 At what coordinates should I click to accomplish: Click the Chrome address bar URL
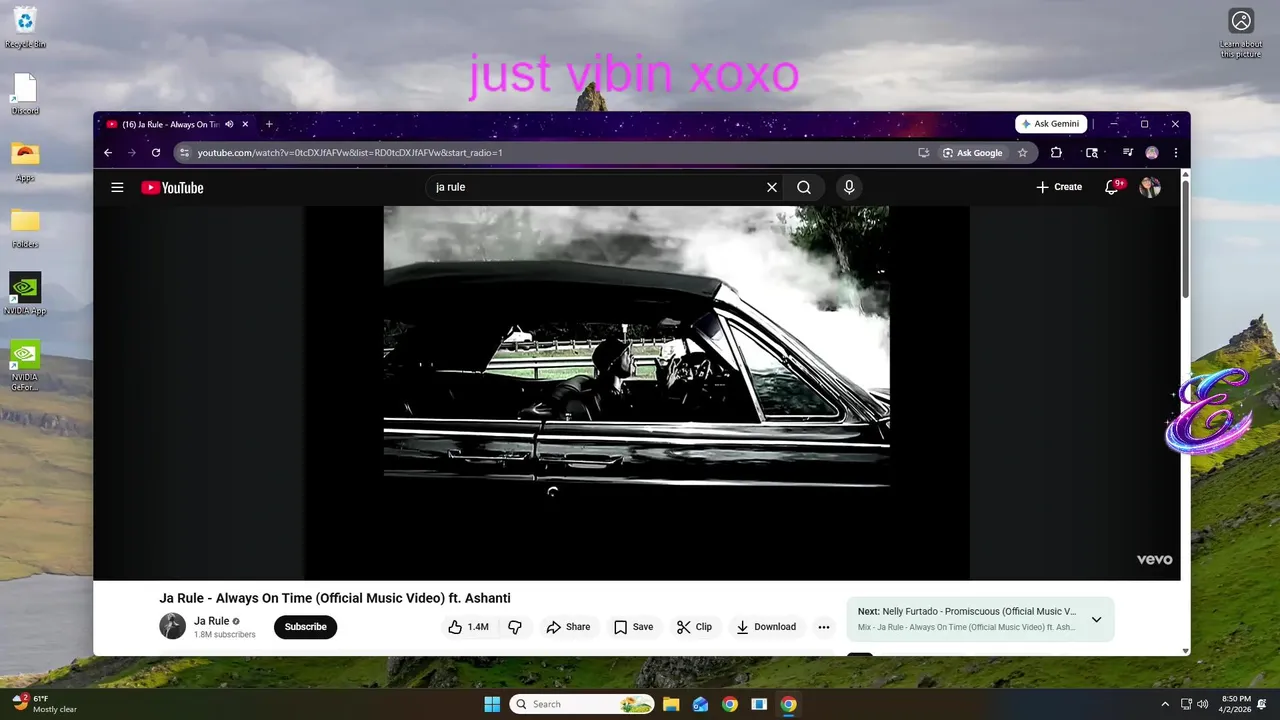(x=350, y=153)
